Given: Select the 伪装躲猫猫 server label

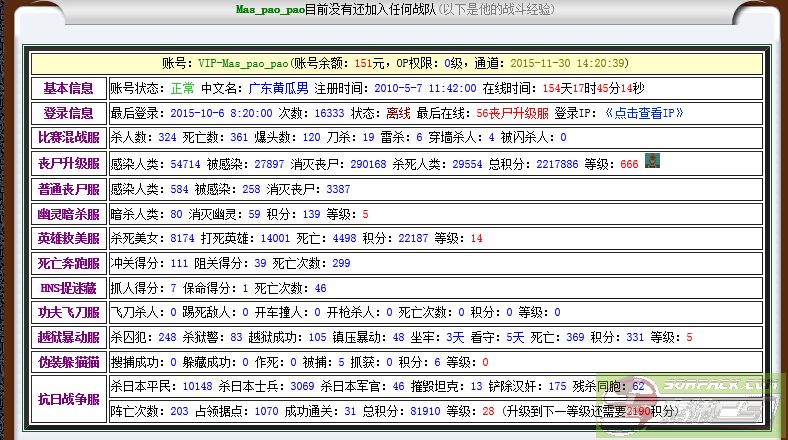Looking at the screenshot, I should click(x=68, y=362).
